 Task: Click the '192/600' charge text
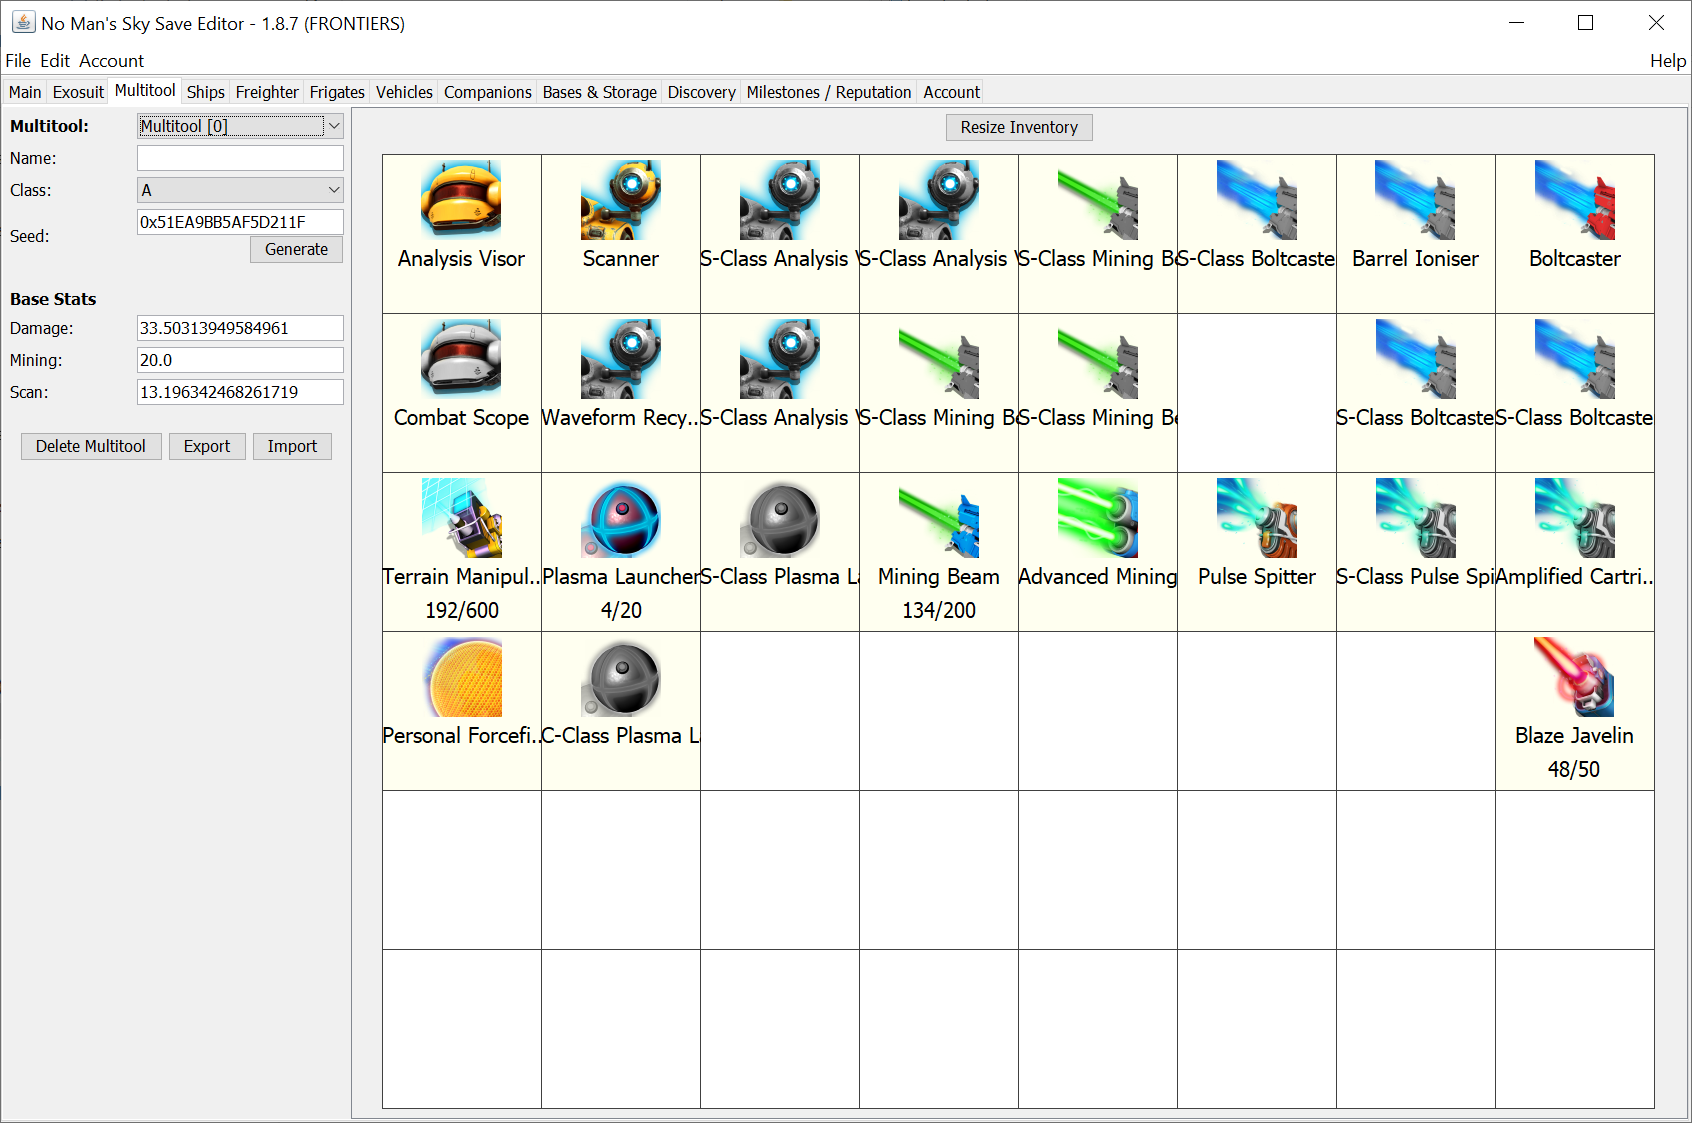click(x=461, y=610)
